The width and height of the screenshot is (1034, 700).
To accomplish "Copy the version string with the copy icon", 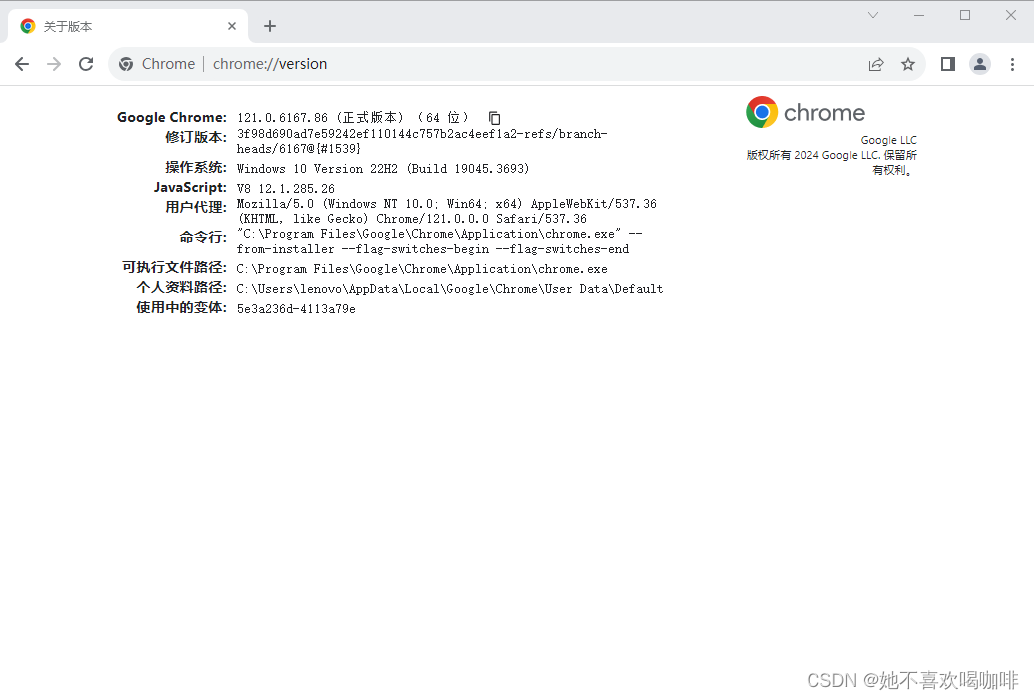I will 495,118.
